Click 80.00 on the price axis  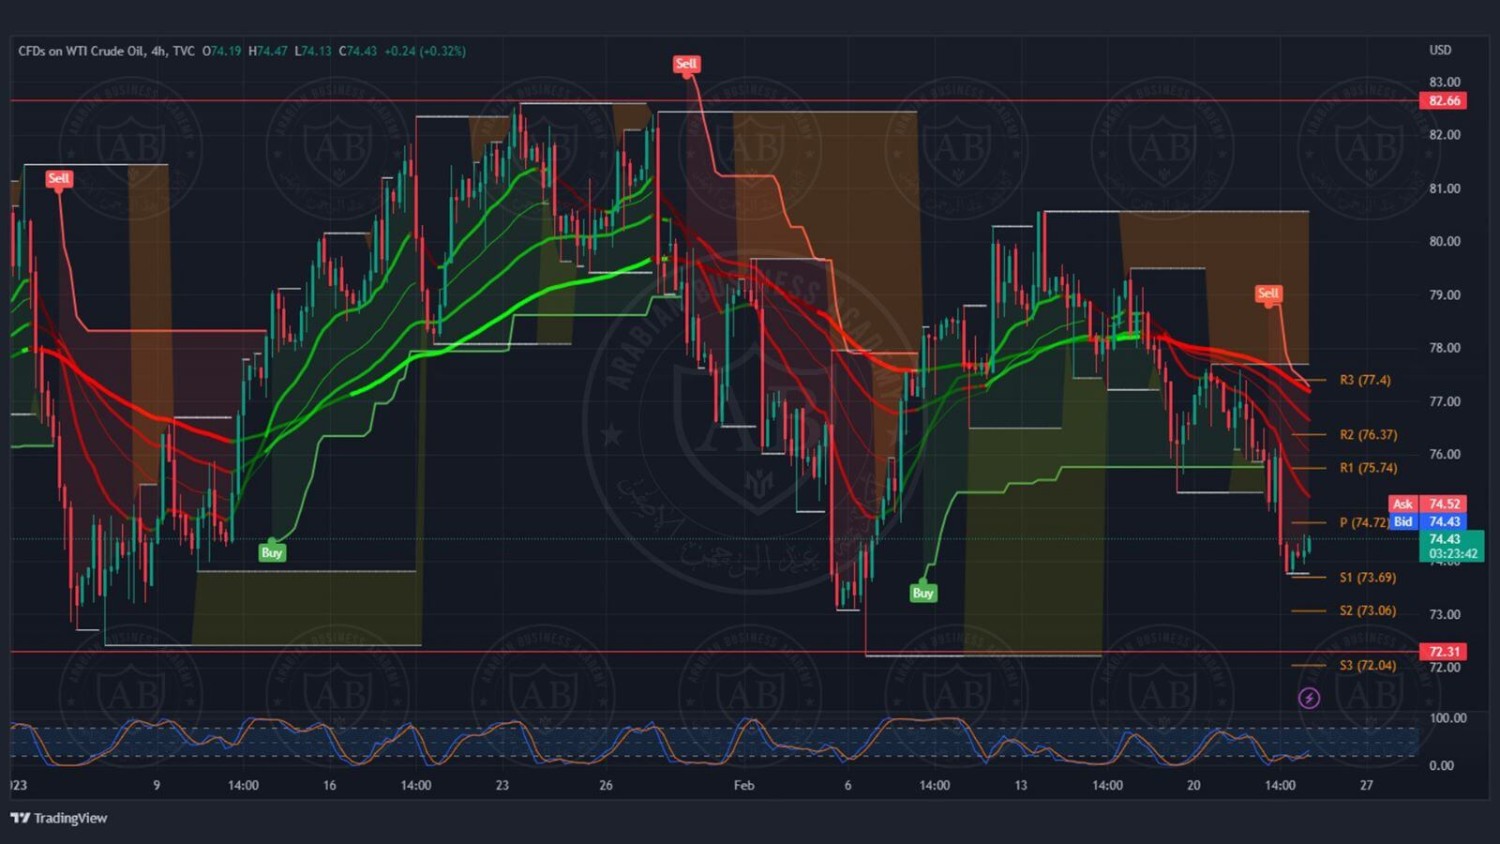pyautogui.click(x=1444, y=242)
